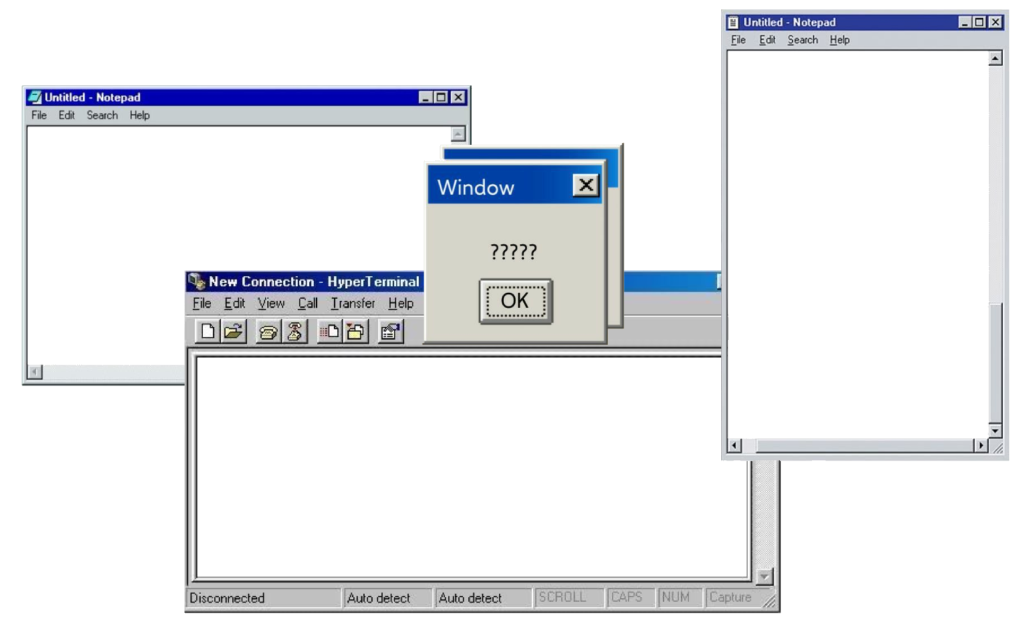Close the Window dialog with X
The height and width of the screenshot is (622, 1027).
(585, 186)
